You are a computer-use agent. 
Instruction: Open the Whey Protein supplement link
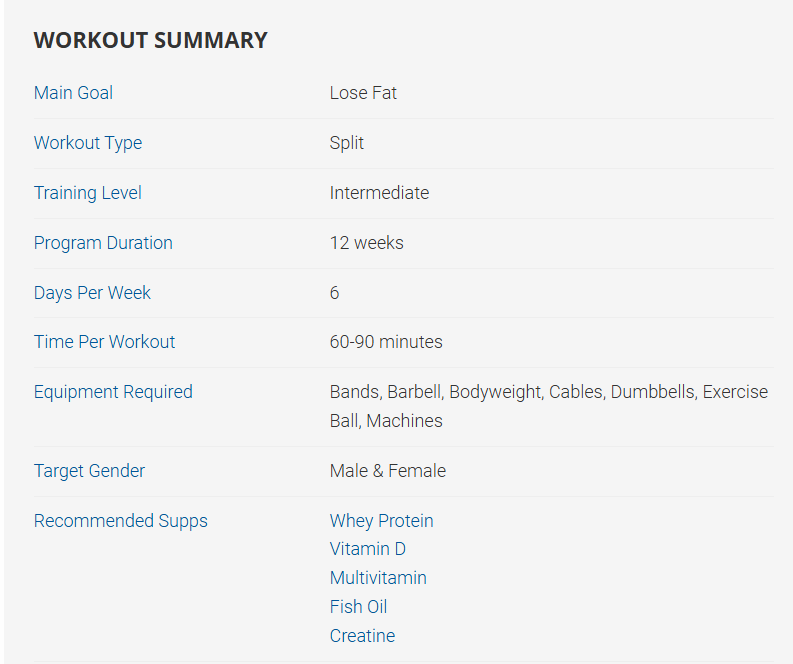(381, 521)
